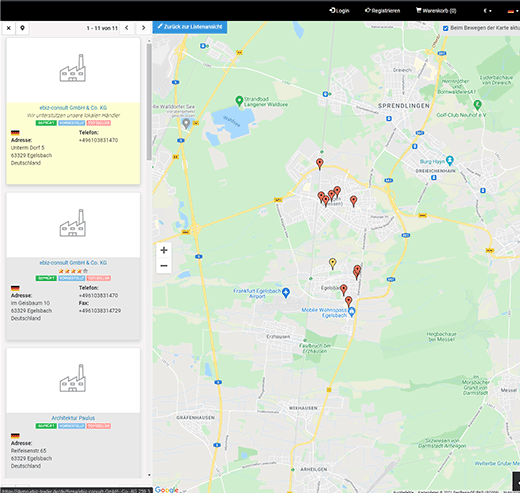
Task: Click the Strandbad Langener Waldsee green pin
Action: tap(239, 101)
